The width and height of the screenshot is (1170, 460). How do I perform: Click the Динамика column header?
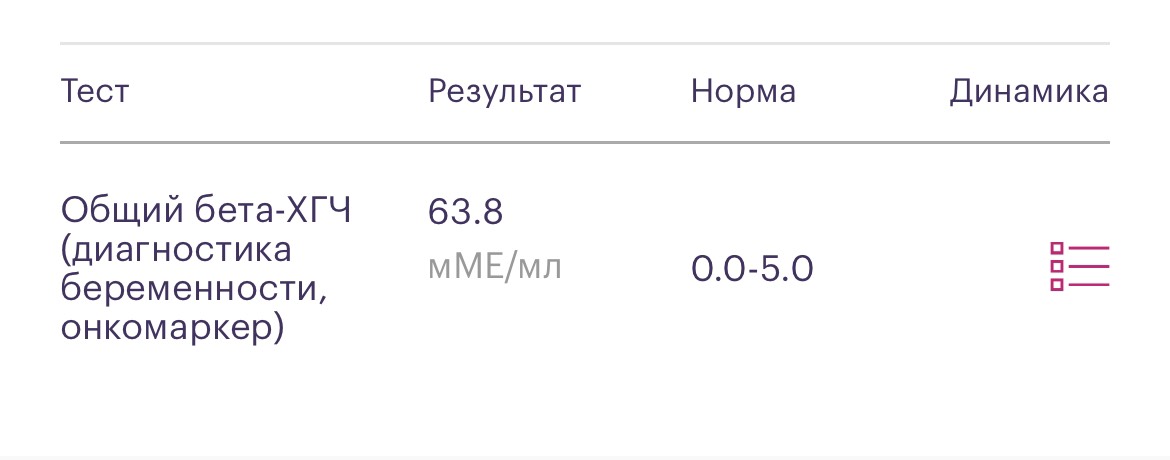[1029, 93]
